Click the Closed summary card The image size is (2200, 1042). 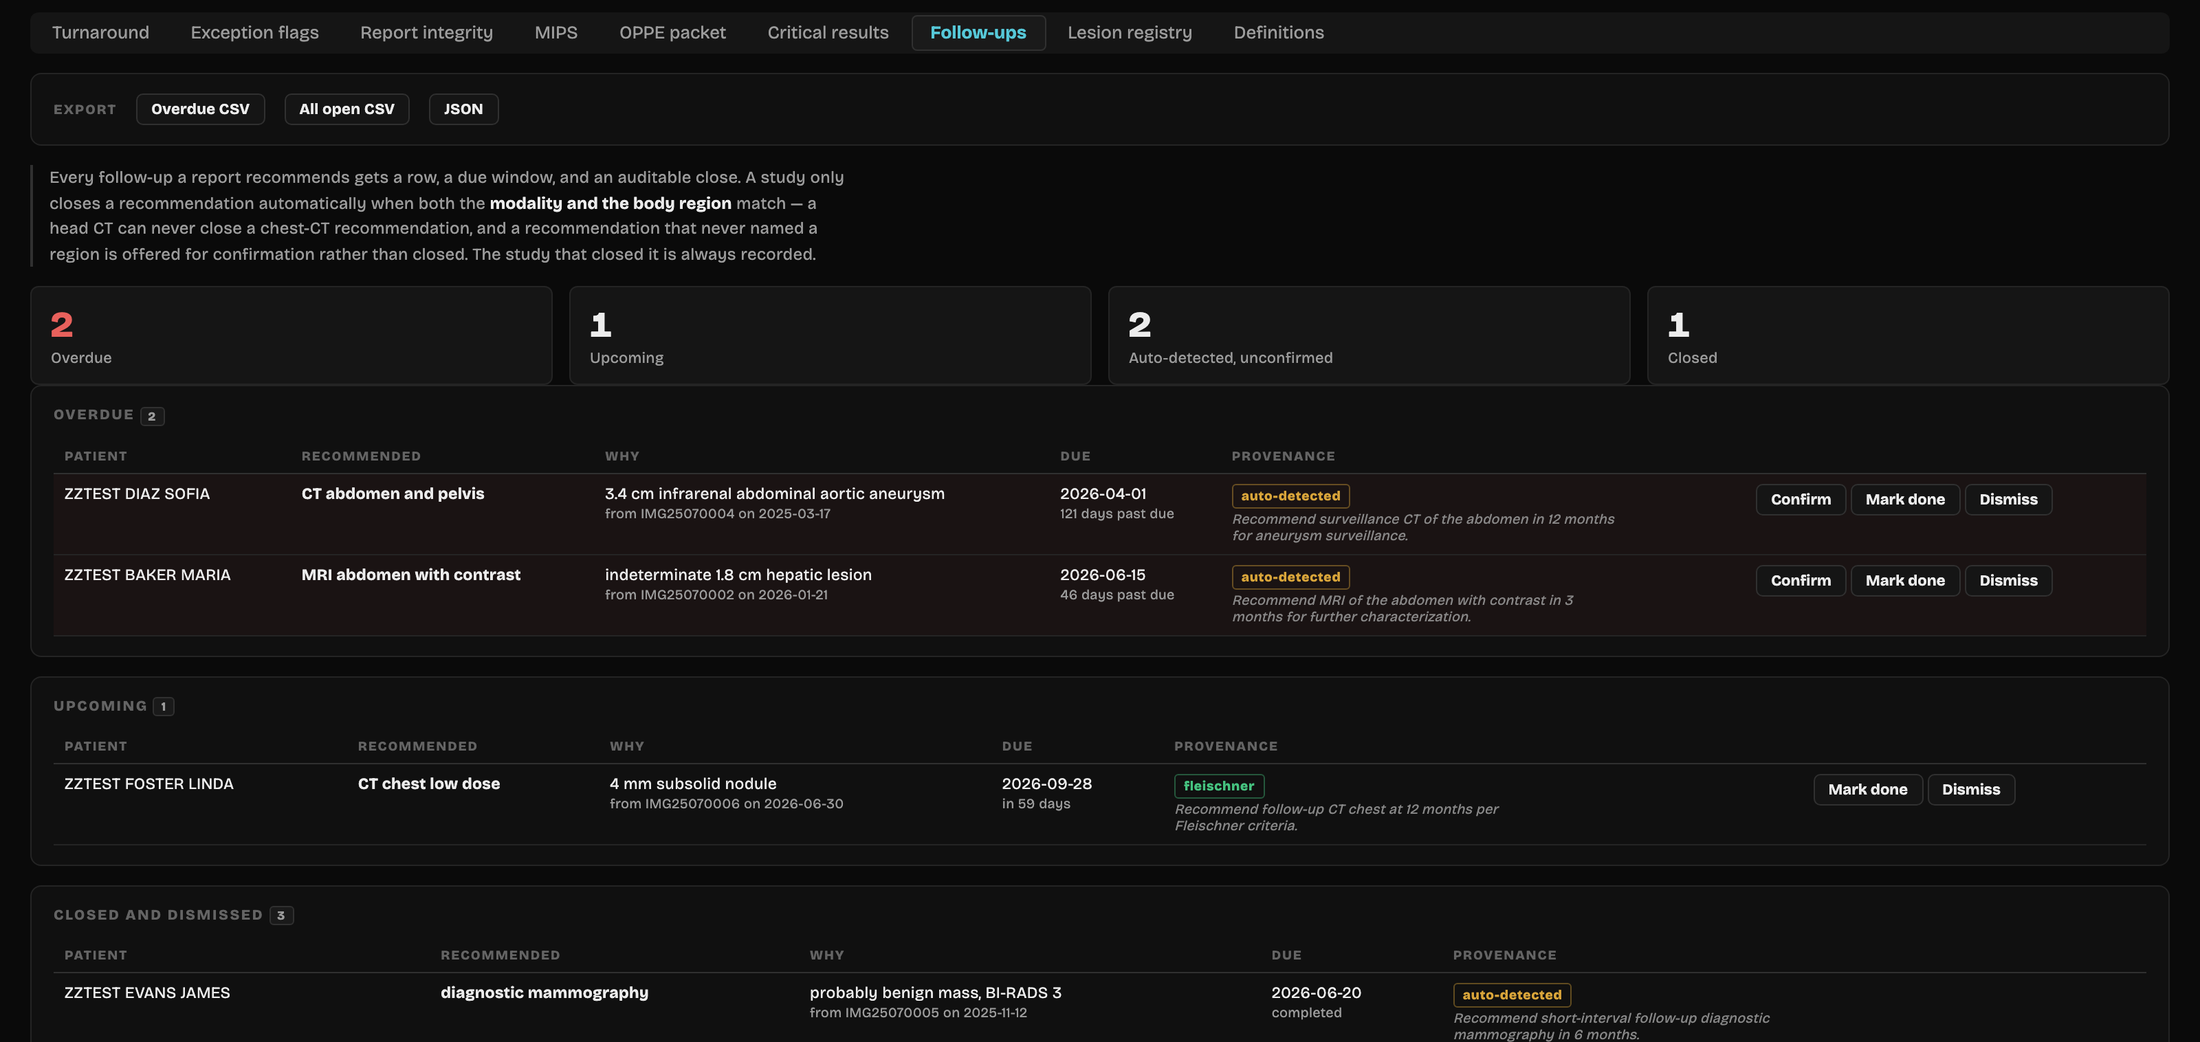point(1907,335)
